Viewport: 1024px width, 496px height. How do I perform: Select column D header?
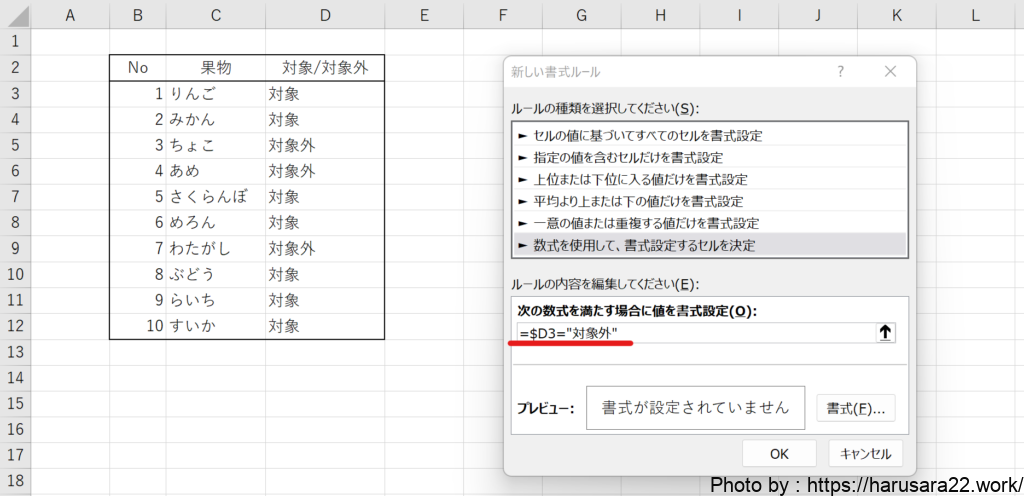pos(324,15)
